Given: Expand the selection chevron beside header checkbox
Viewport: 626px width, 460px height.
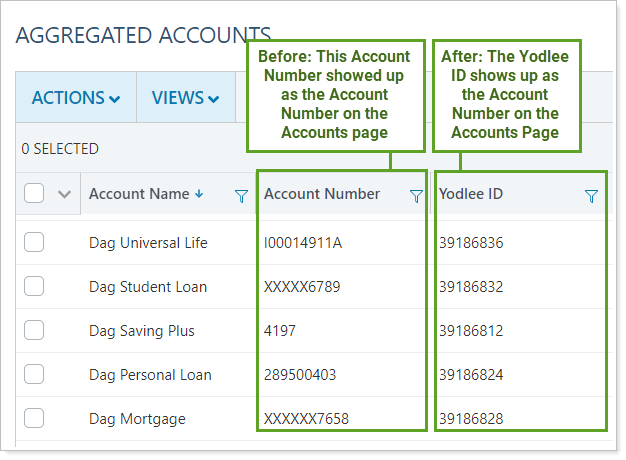Looking at the screenshot, I should click(65, 195).
